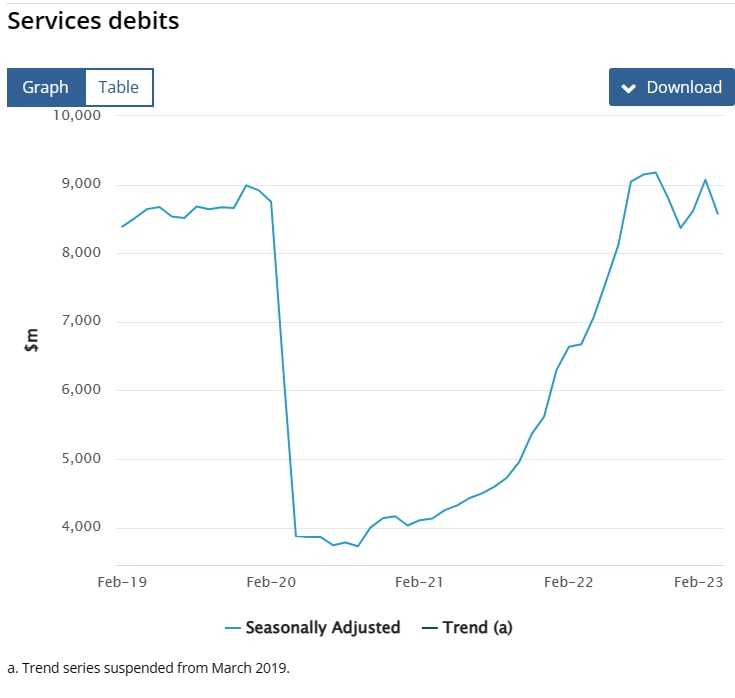Image resolution: width=735 pixels, height=698 pixels.
Task: Select the Graph tab
Action: (46, 87)
